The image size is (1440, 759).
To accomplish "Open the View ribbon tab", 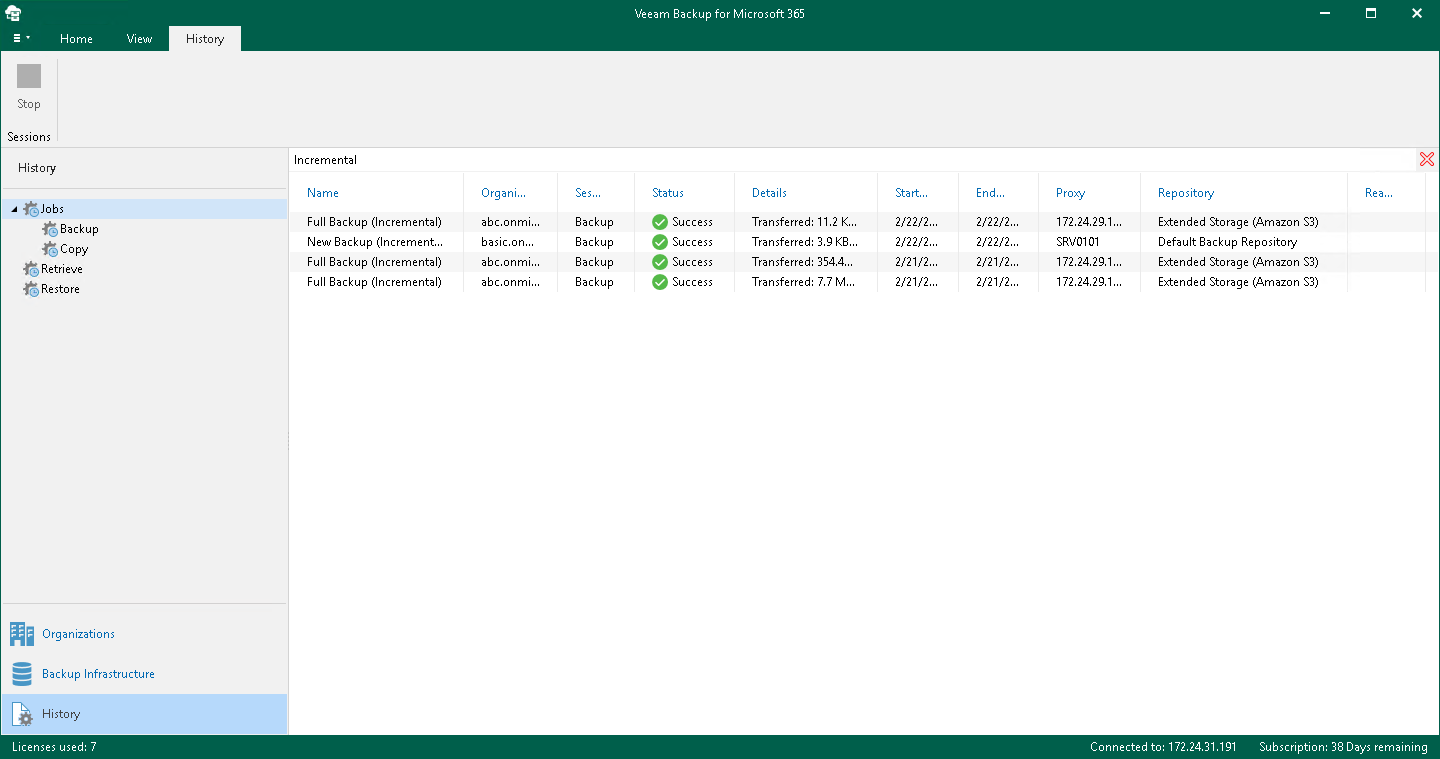I will (139, 39).
